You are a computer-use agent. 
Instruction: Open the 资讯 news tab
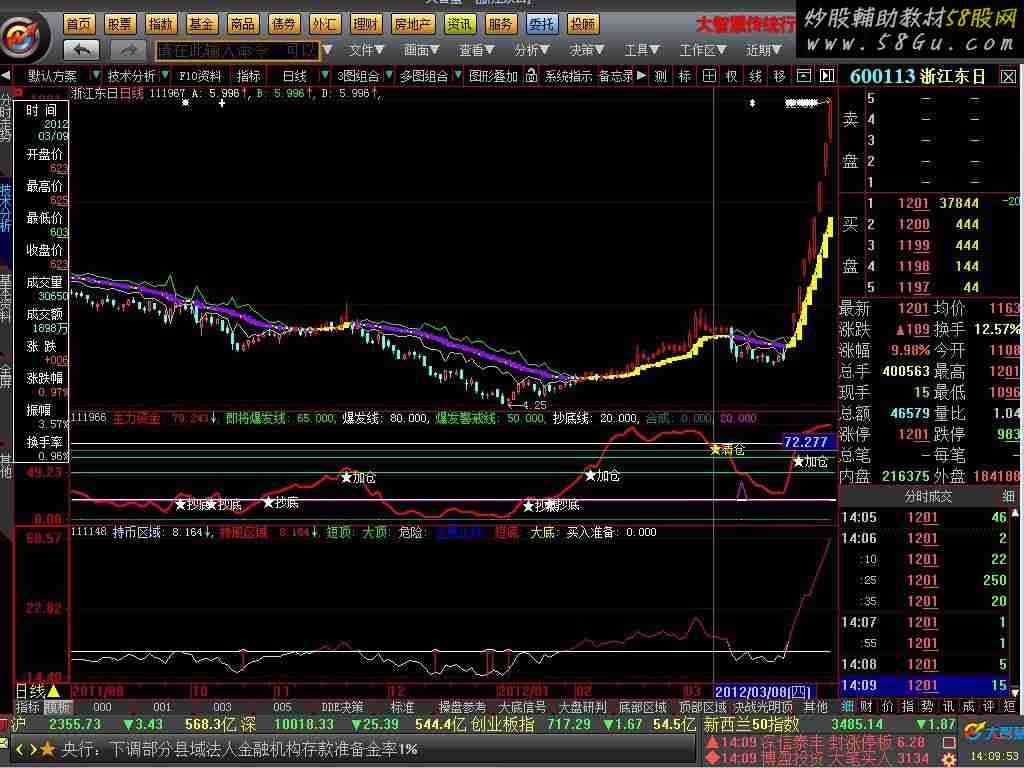(x=459, y=25)
